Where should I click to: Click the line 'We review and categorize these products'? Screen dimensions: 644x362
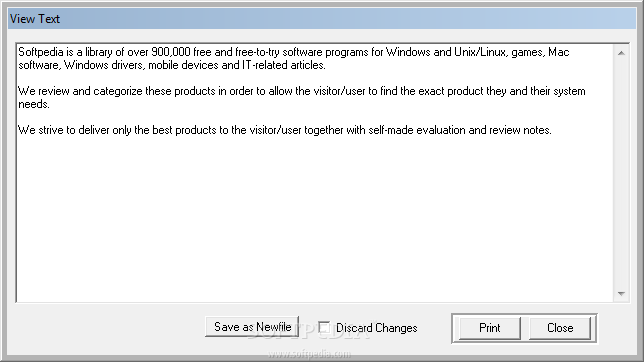coord(302,91)
